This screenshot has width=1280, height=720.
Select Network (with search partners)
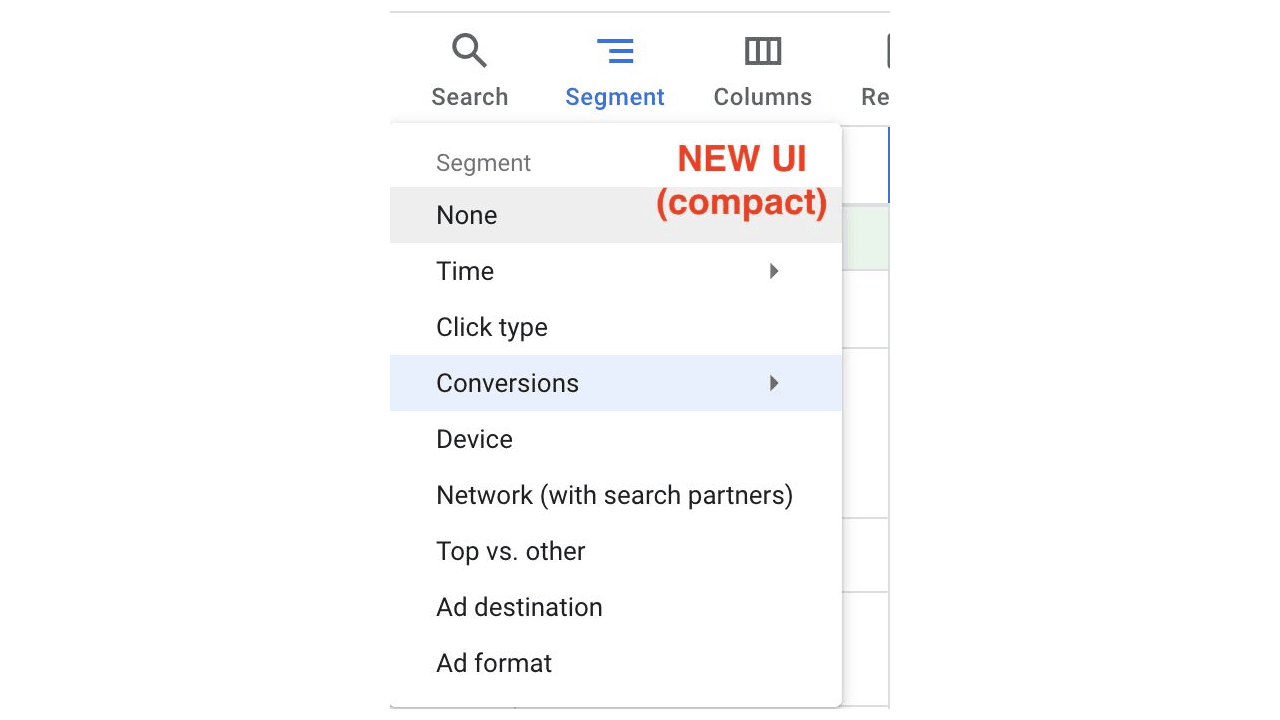click(x=616, y=495)
